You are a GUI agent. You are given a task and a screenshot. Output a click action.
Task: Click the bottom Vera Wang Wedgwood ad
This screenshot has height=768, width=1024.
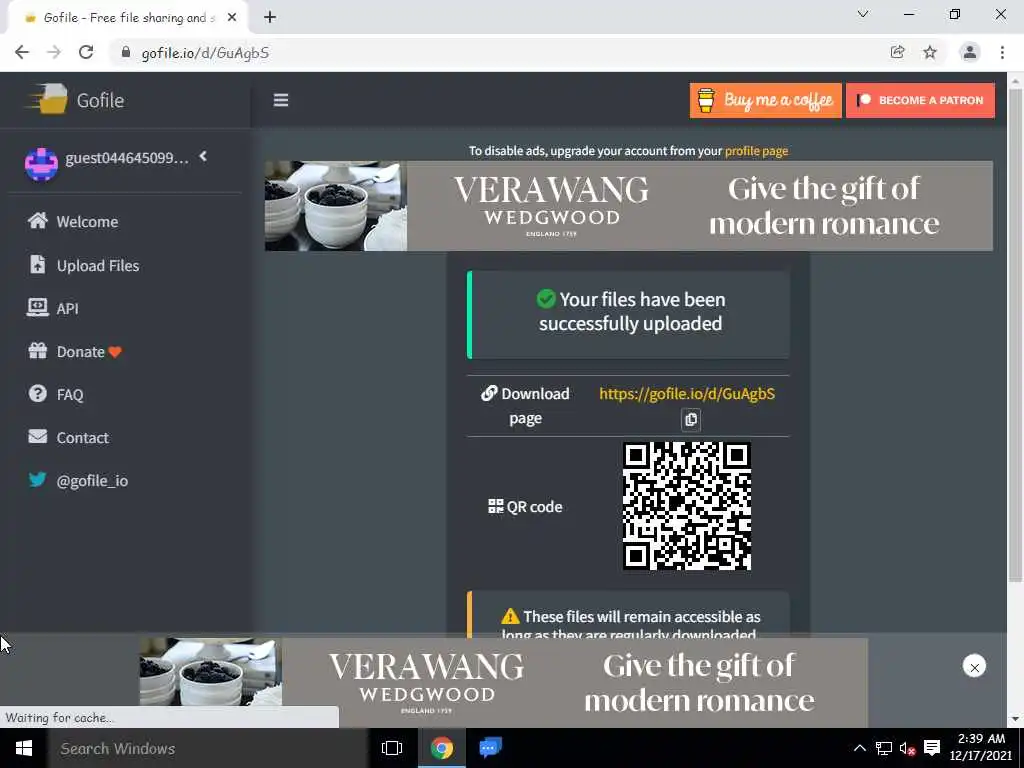[504, 682]
